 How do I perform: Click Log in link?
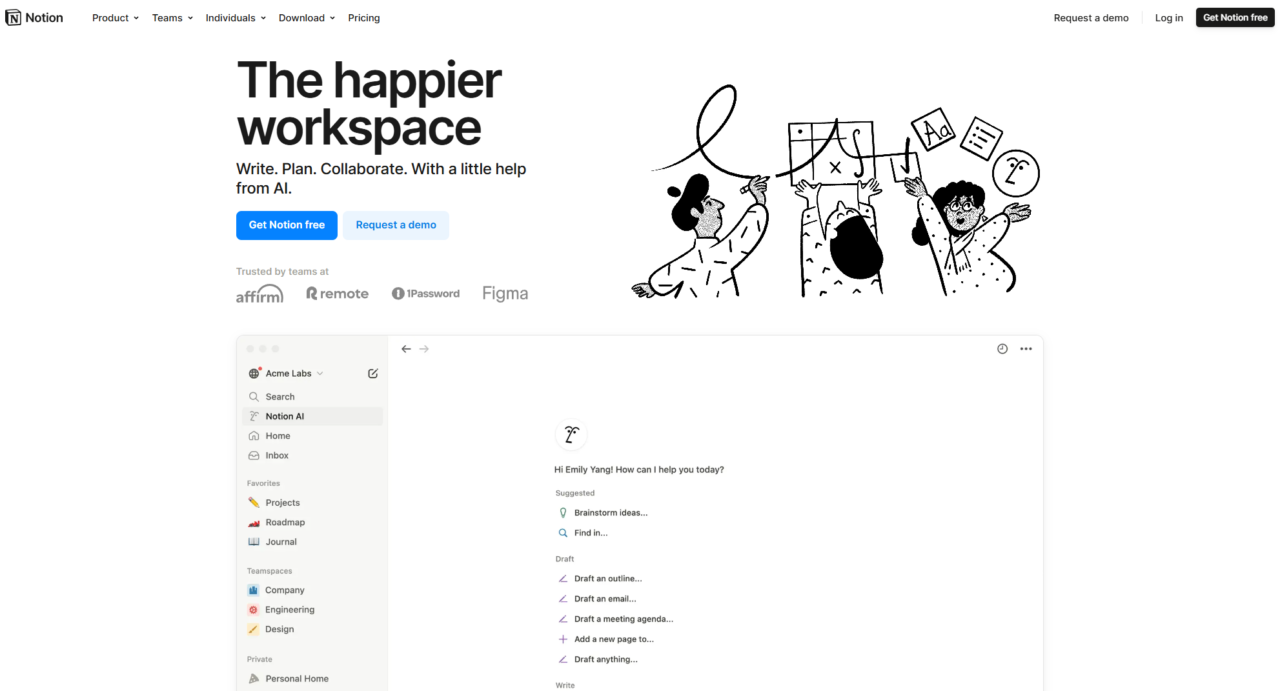1169,18
